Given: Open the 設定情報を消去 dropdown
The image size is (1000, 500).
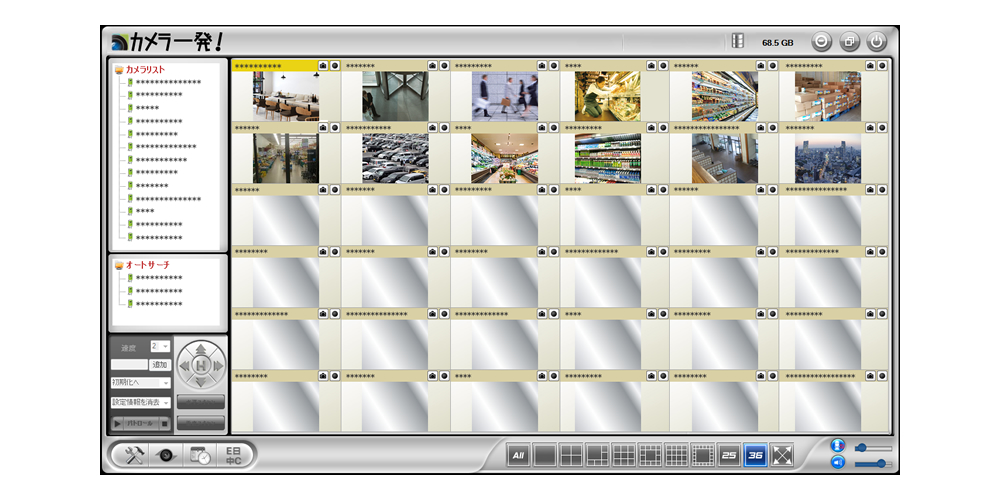Looking at the screenshot, I should 140,402.
